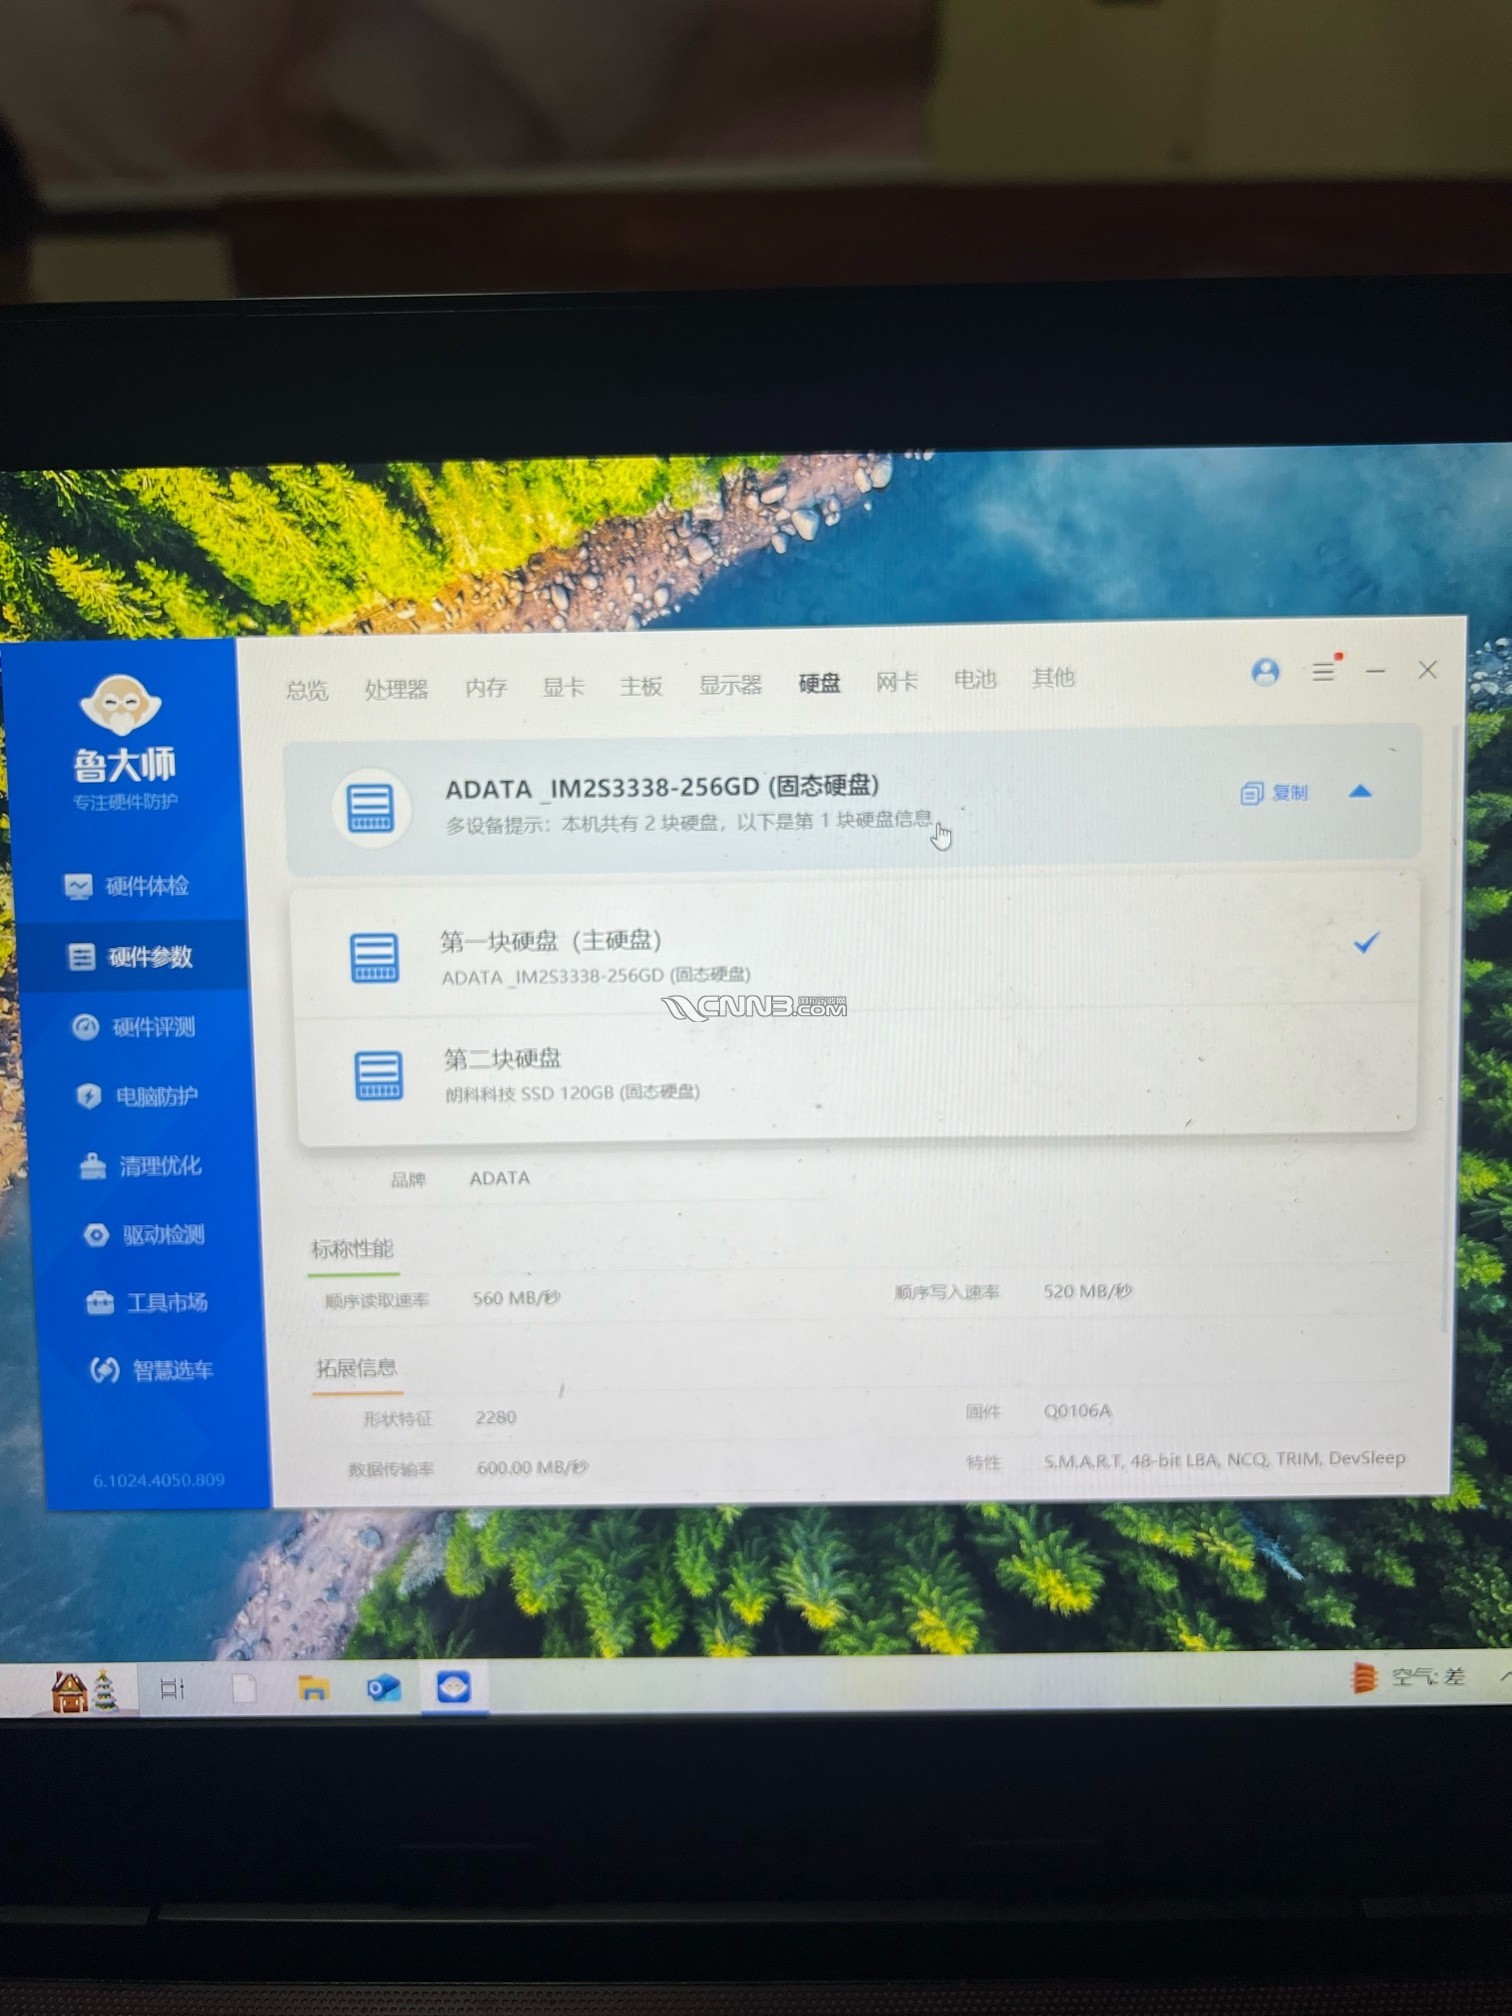Open Task View on the taskbar
This screenshot has width=1512, height=2016.
172,1689
